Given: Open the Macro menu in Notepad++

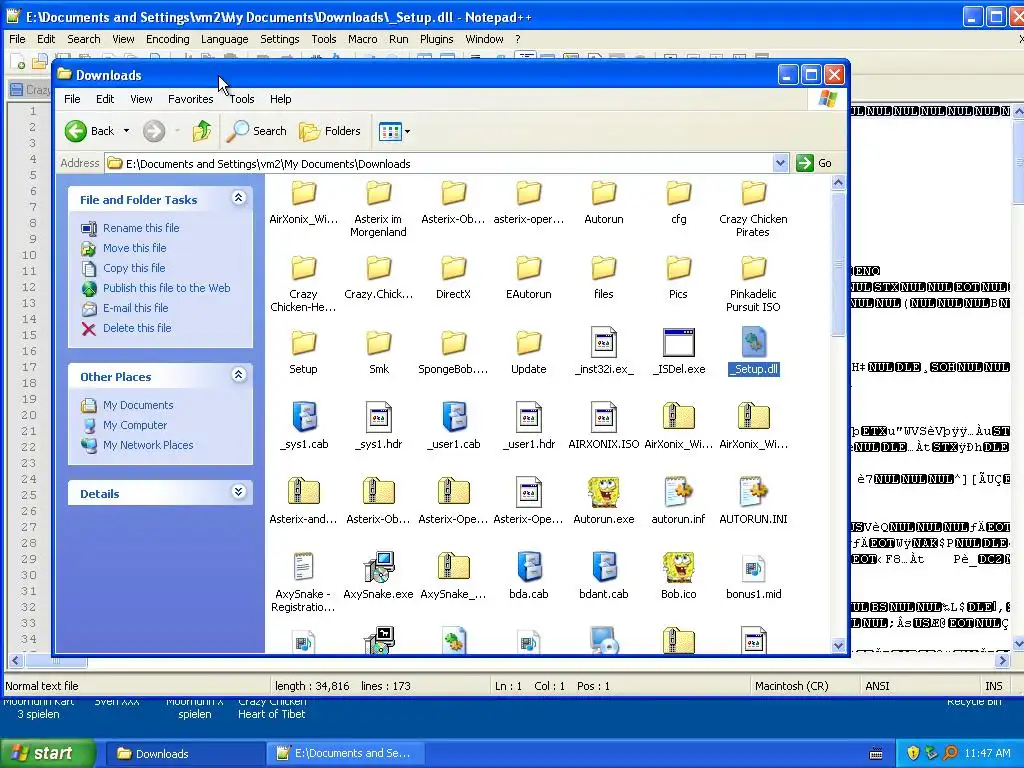Looking at the screenshot, I should 362,39.
